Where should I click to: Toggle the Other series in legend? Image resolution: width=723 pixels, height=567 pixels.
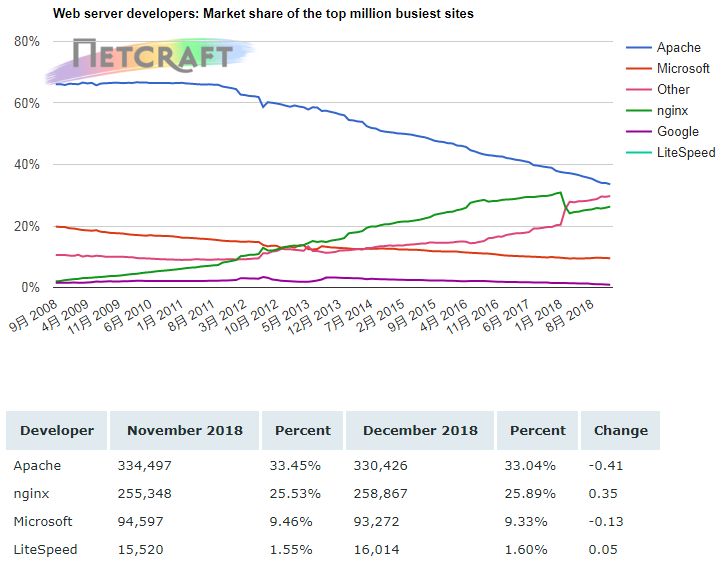(658, 89)
